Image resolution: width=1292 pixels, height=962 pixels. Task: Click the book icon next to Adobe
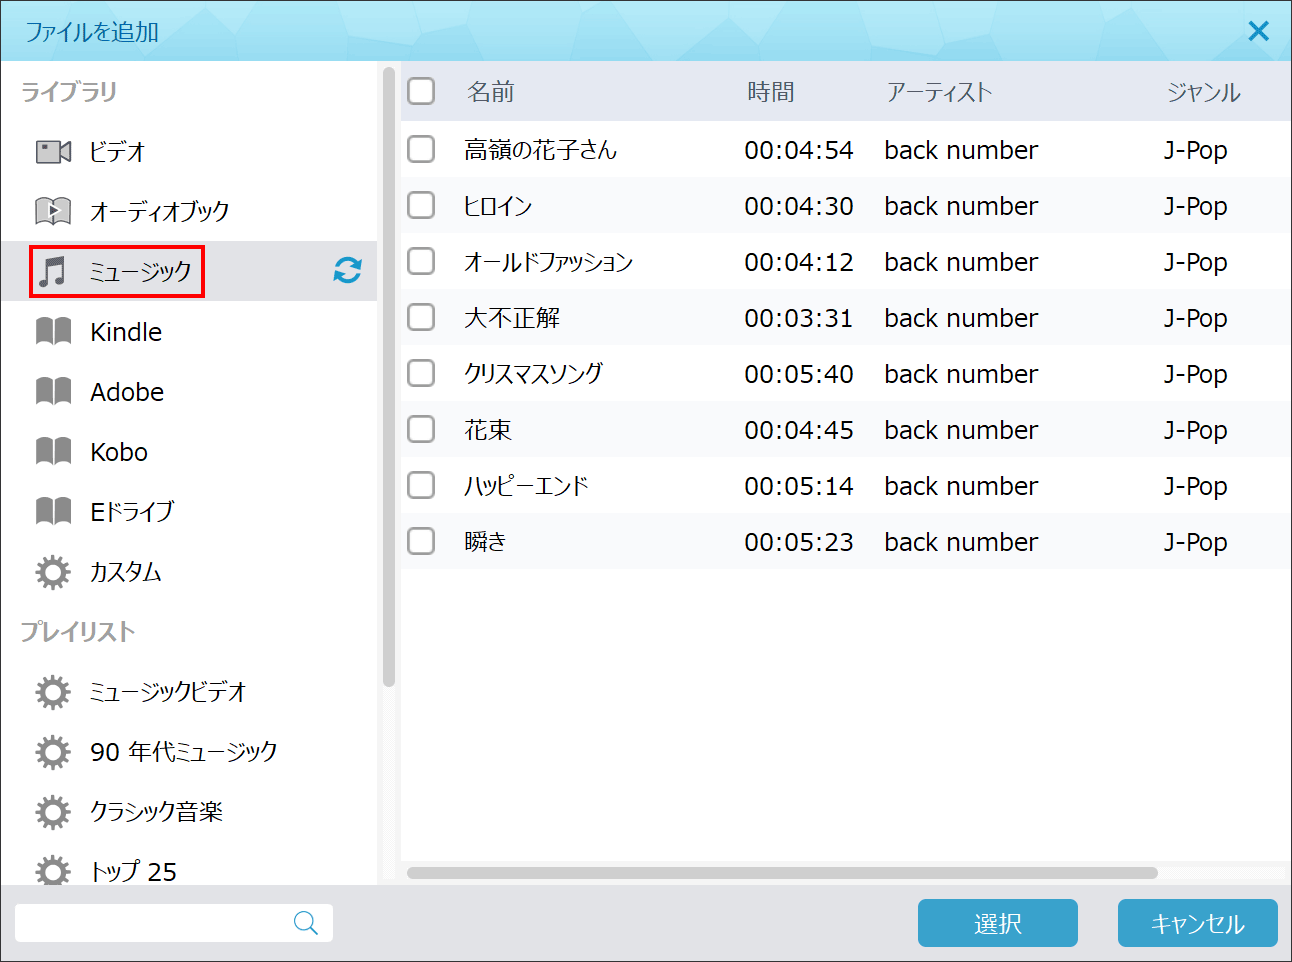click(x=53, y=391)
